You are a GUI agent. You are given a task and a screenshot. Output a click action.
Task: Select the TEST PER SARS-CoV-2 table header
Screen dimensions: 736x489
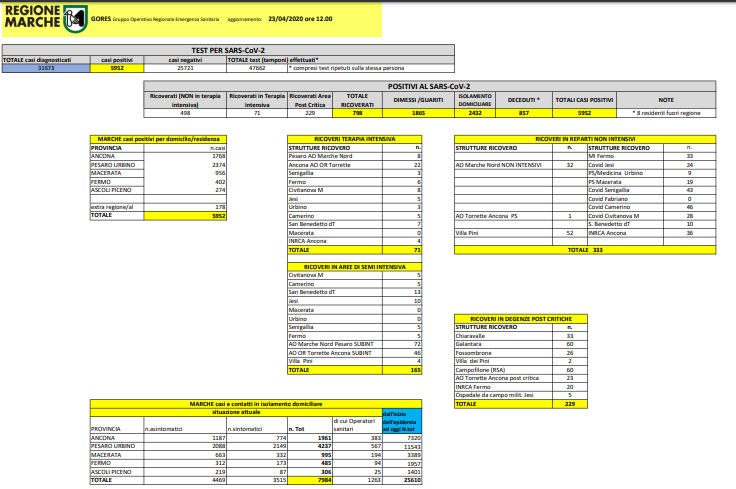(x=228, y=50)
